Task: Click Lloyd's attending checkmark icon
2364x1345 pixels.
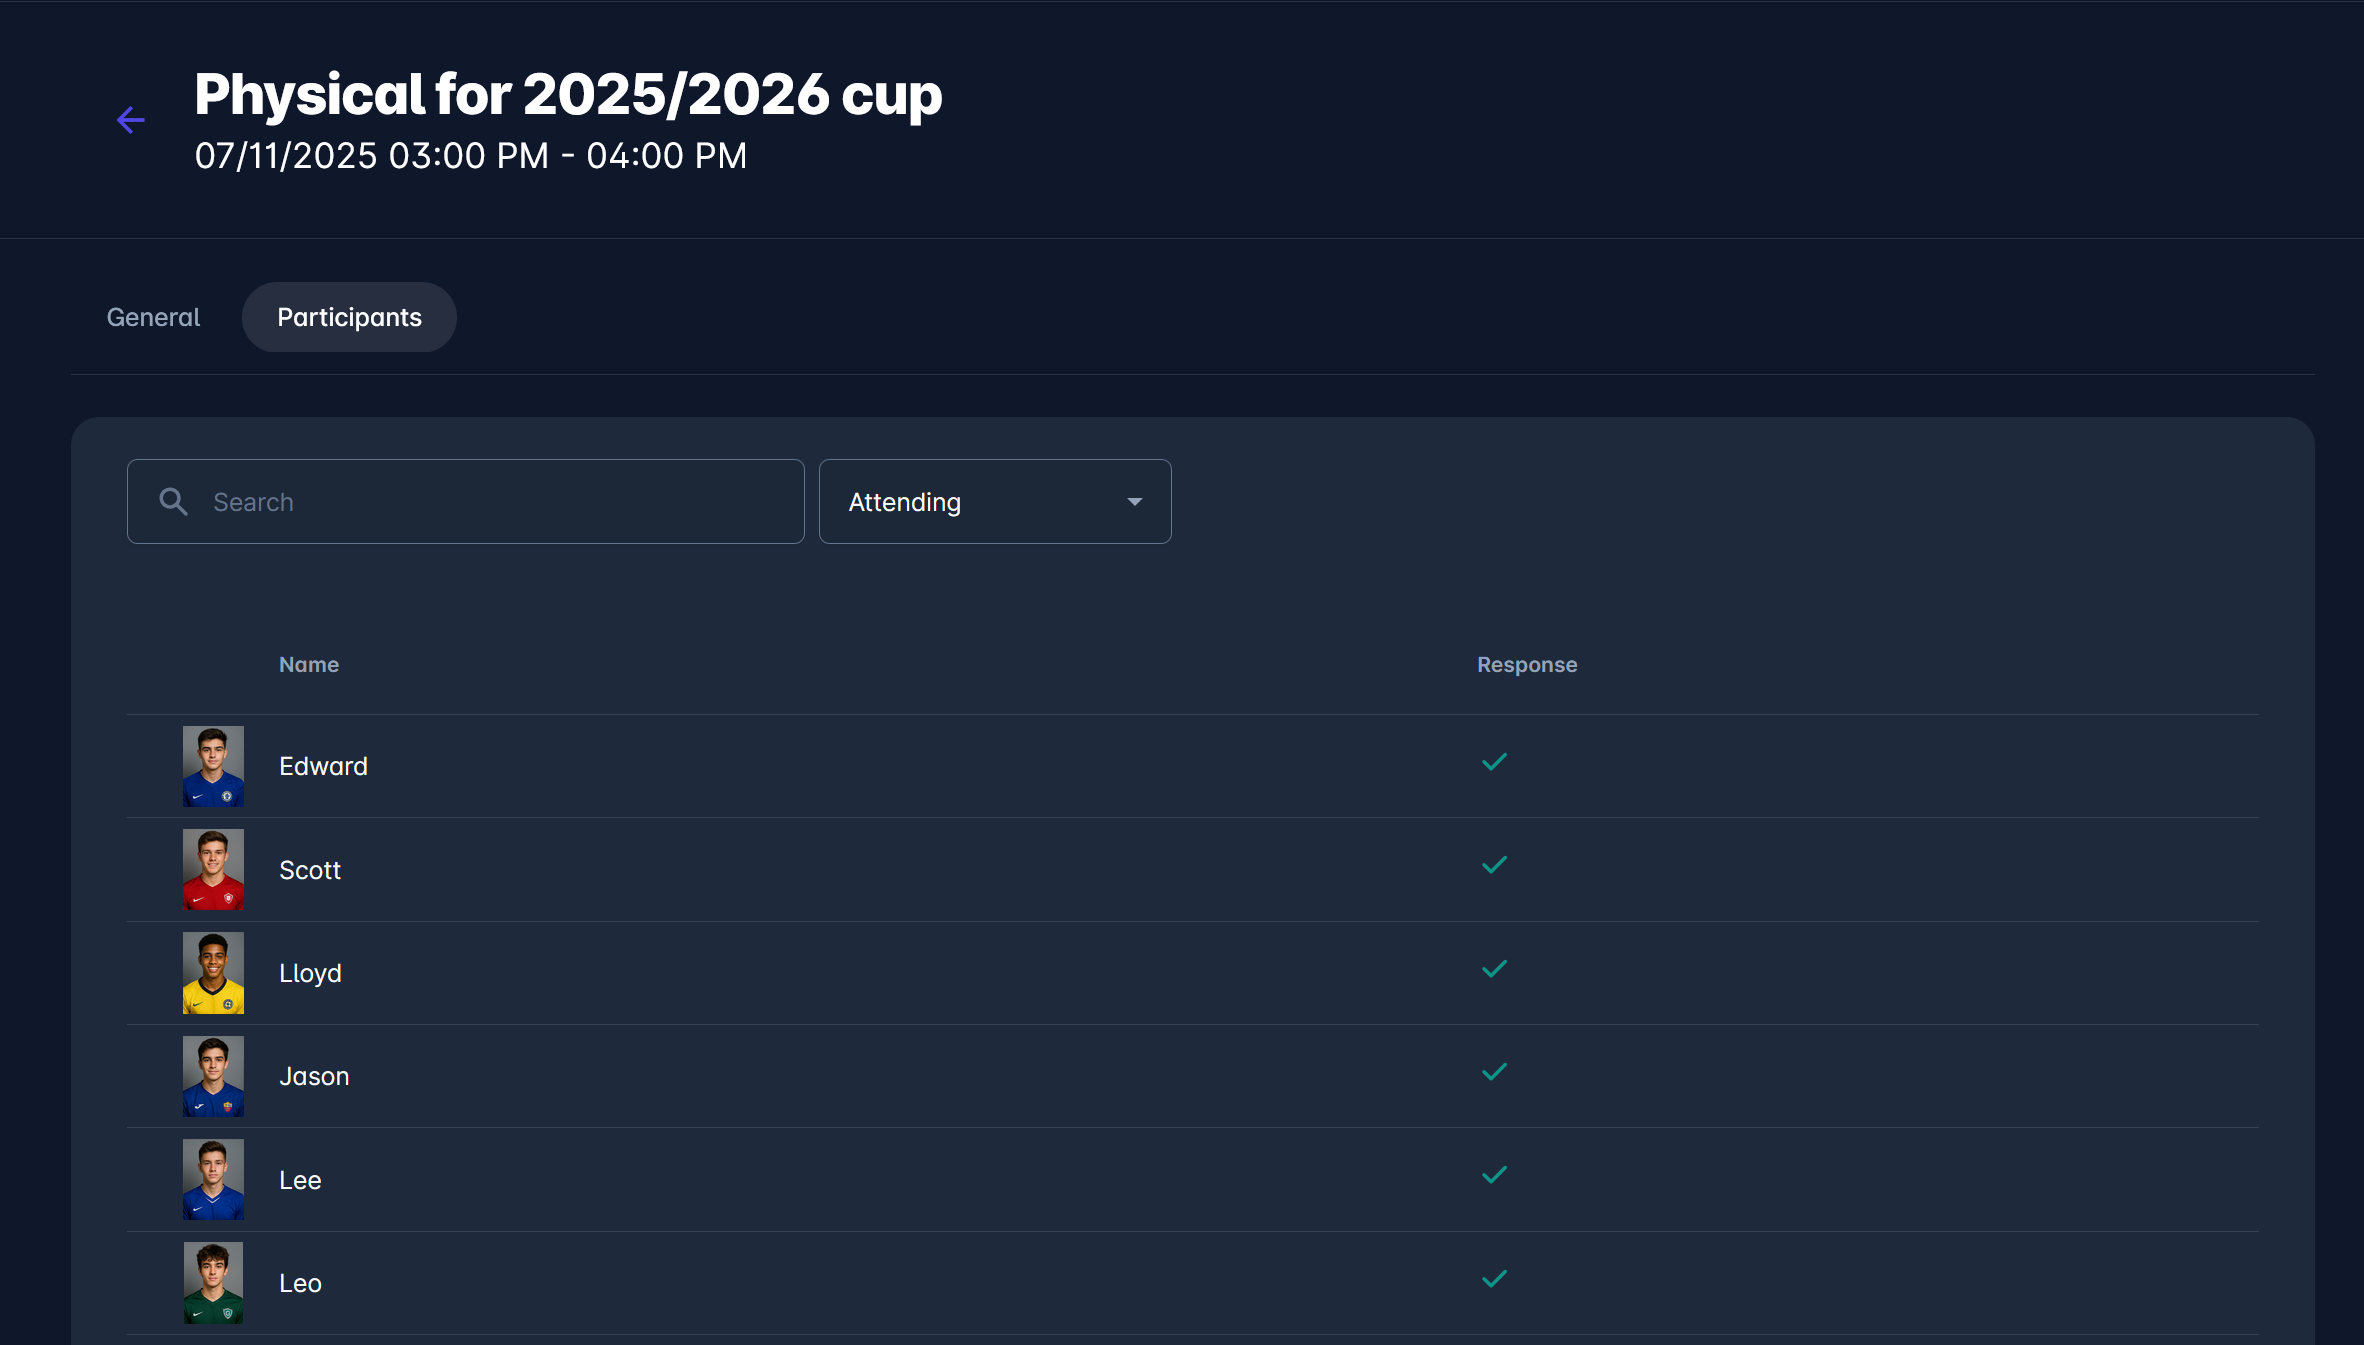Action: click(1494, 969)
